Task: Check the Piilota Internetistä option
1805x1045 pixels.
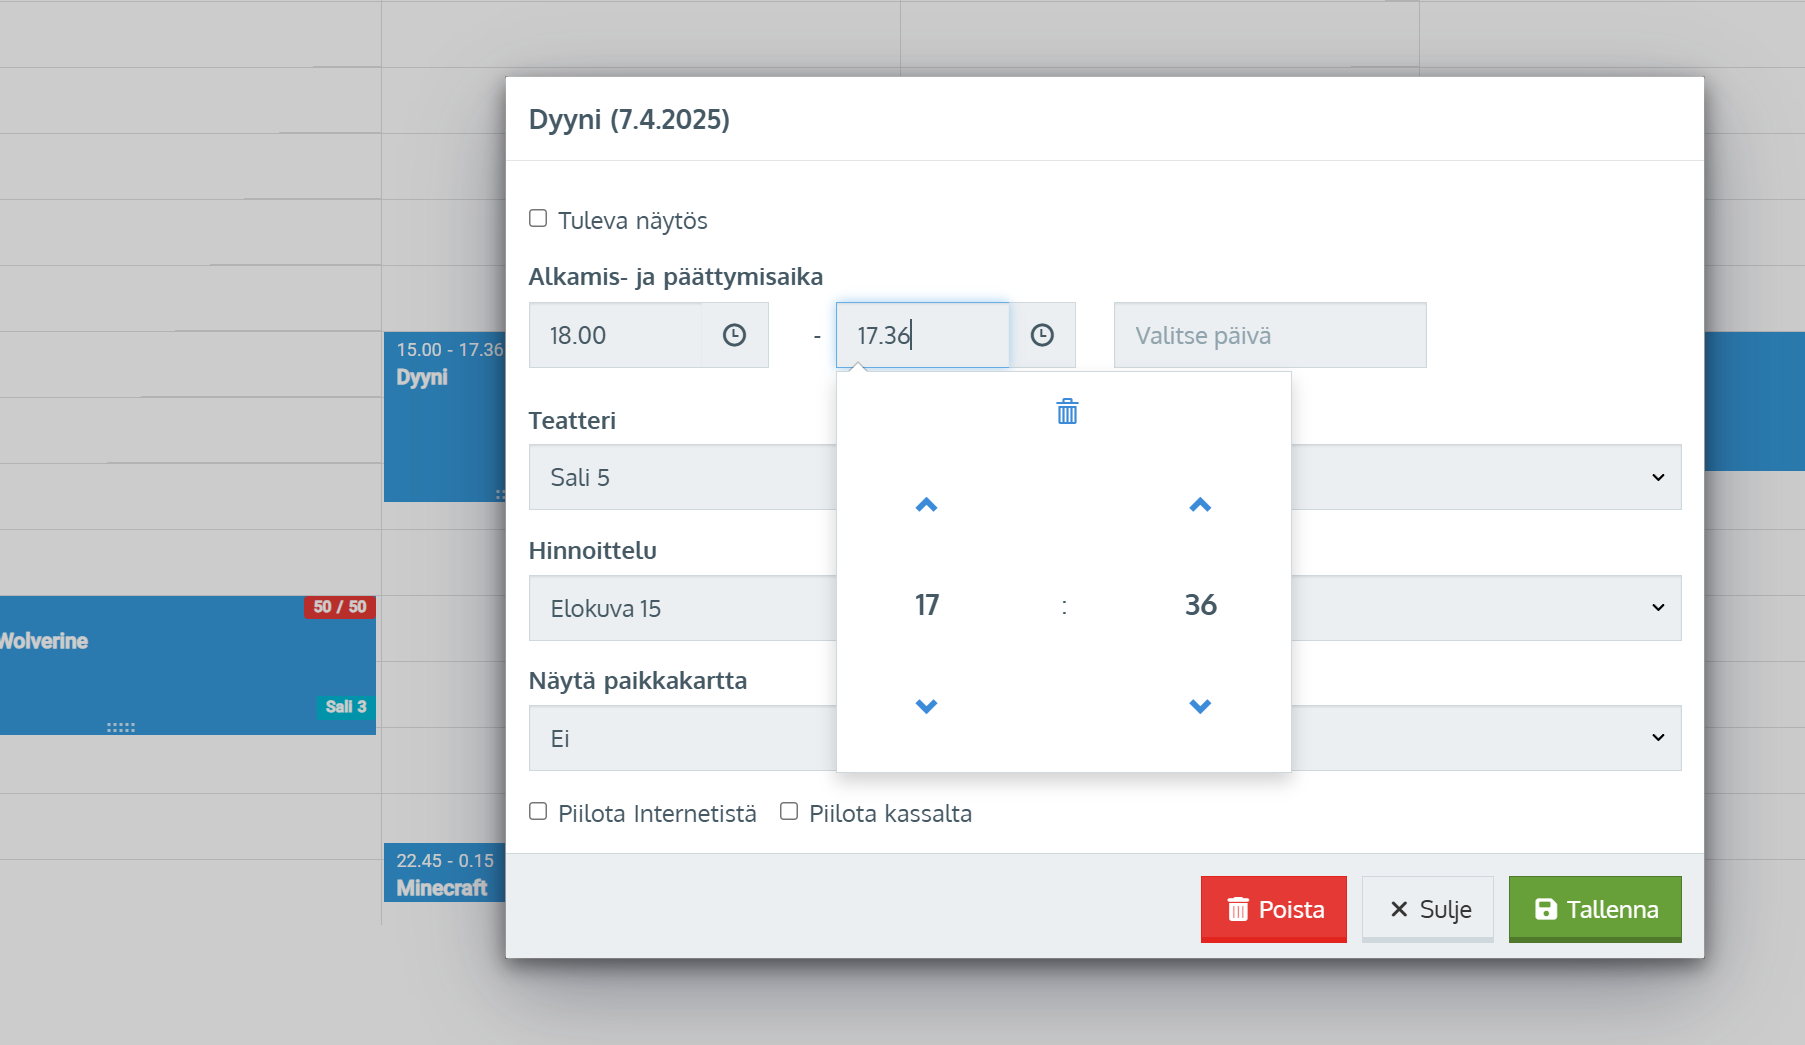Action: (x=538, y=811)
